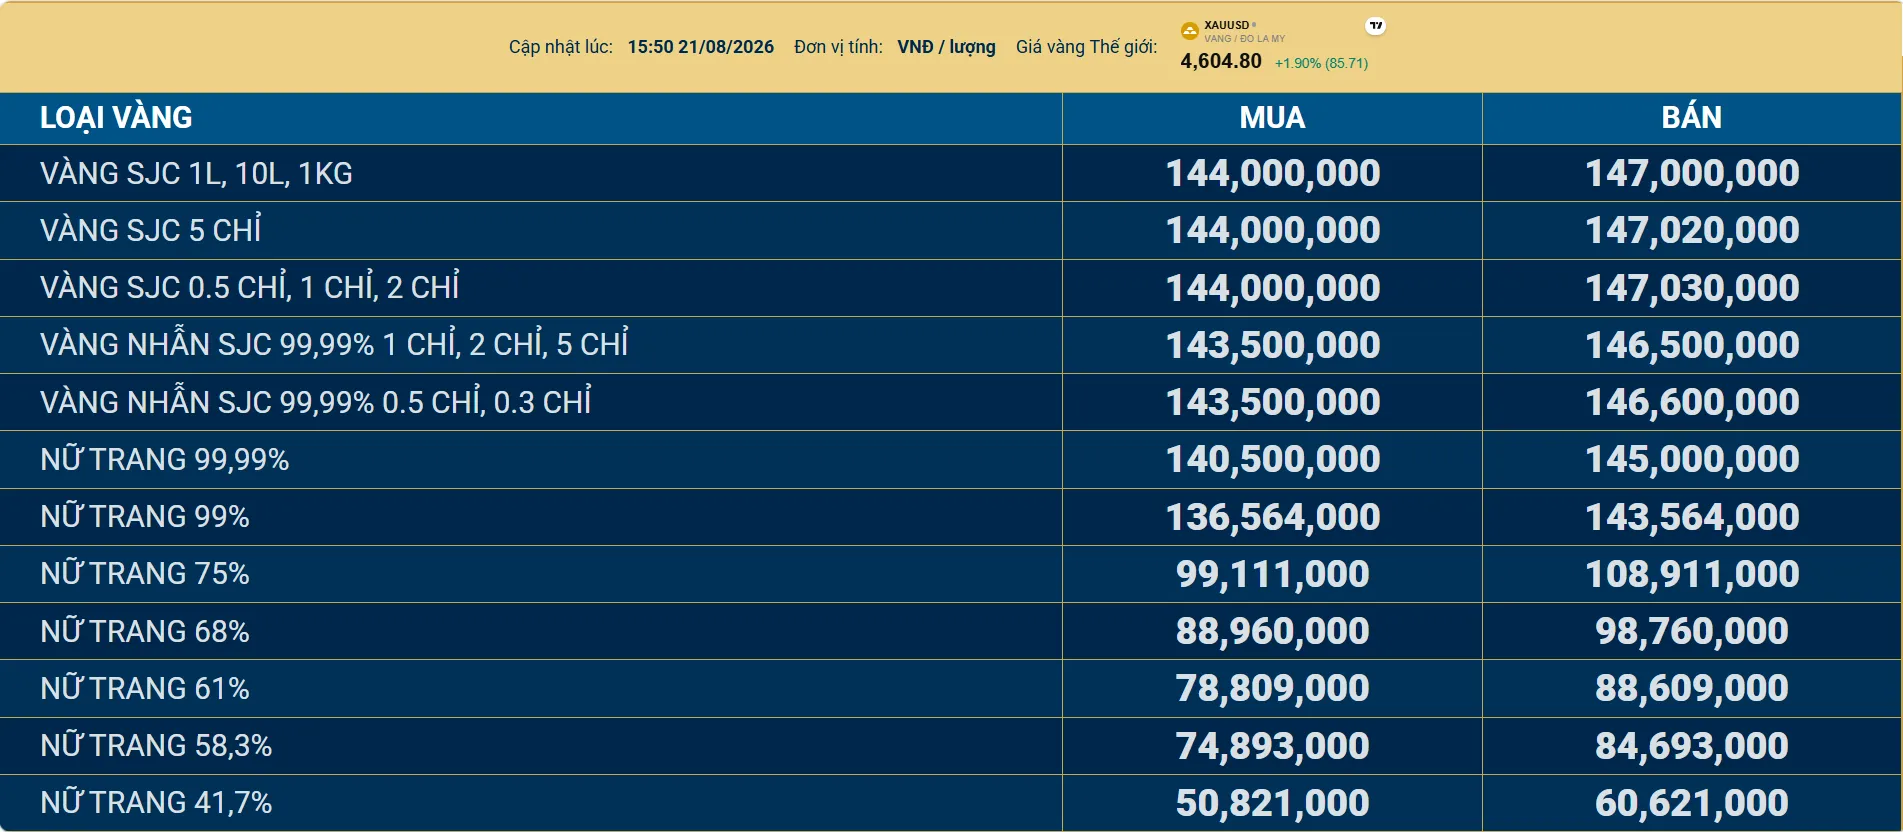
Task: Click buy price 78,809,000
Action: tap(1272, 688)
